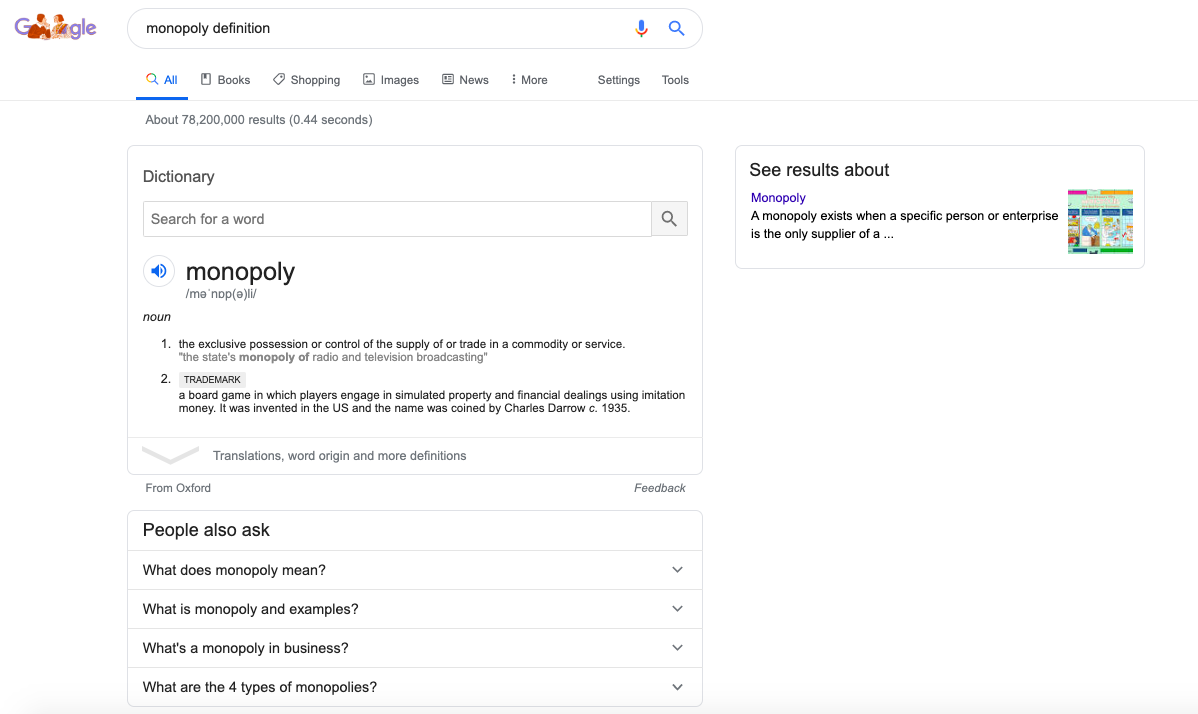Go to the News results tab
The image size is (1198, 714).
pyautogui.click(x=465, y=80)
